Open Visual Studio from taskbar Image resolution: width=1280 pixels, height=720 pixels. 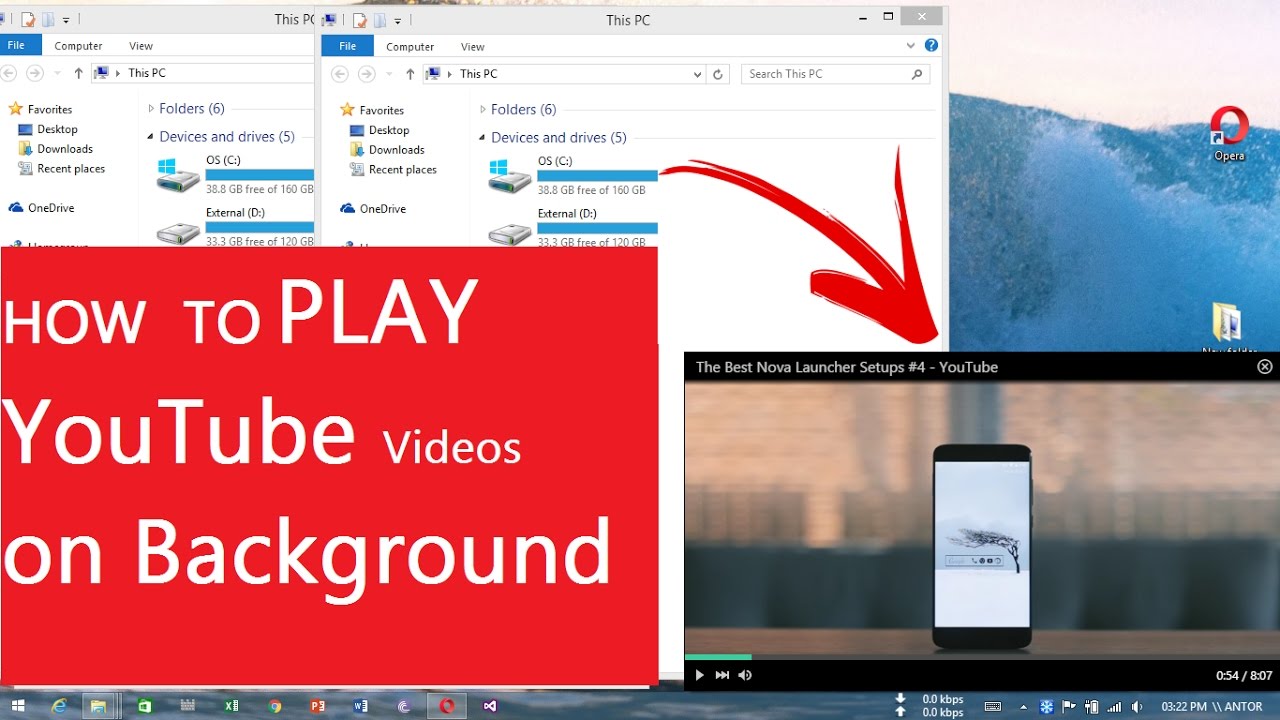[x=490, y=706]
